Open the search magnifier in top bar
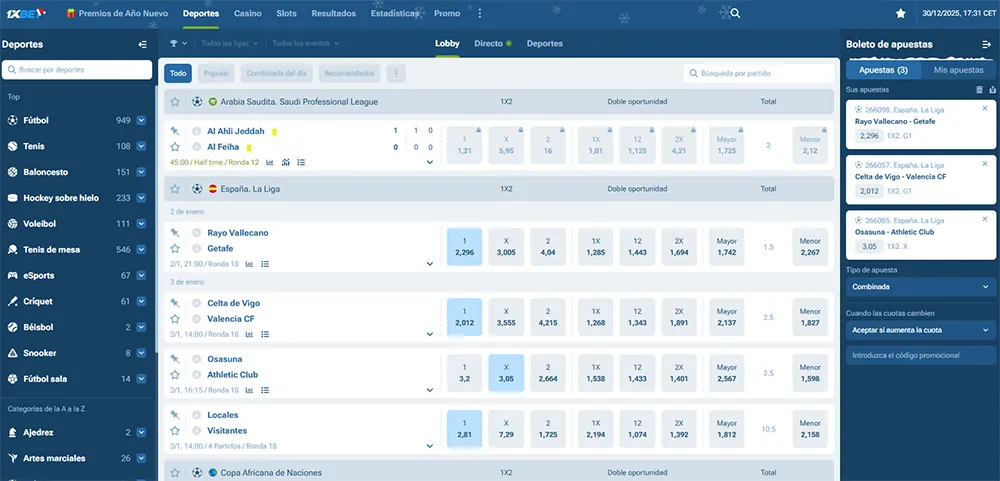Viewport: 1000px width, 481px height. pyautogui.click(x=735, y=13)
